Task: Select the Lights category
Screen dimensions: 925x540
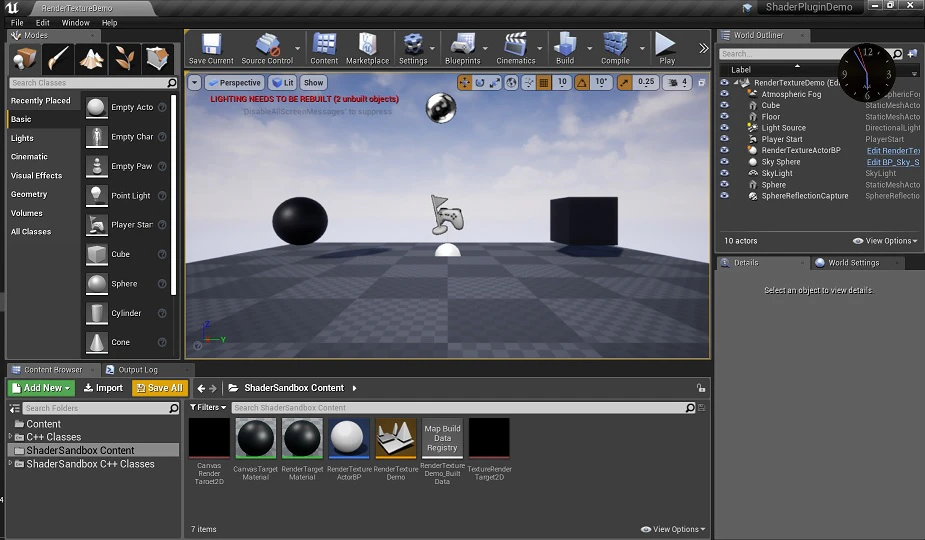Action: pos(22,138)
